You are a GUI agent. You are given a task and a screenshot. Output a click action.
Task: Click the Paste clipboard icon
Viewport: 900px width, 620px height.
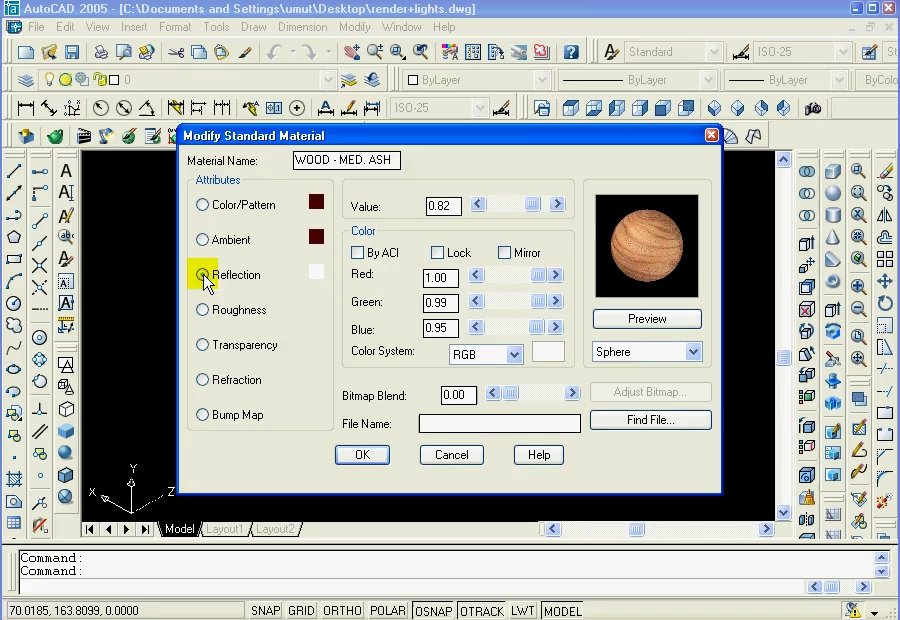click(222, 52)
